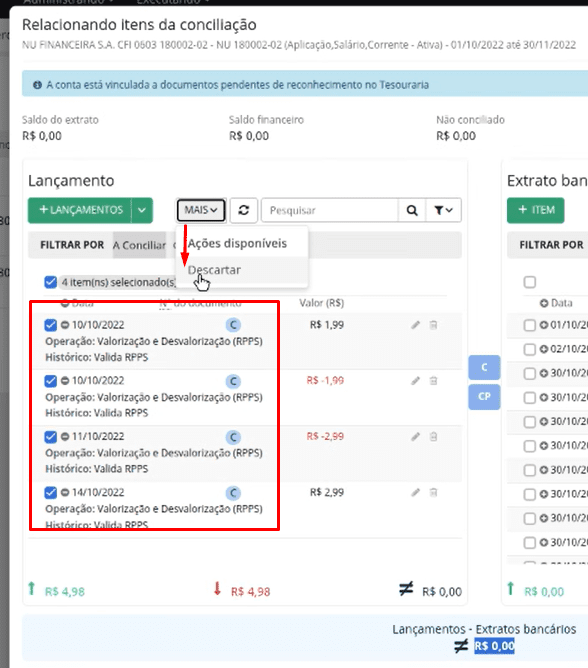Click the magnifier search icon
Image resolution: width=588 pixels, height=668 pixels.
click(412, 210)
